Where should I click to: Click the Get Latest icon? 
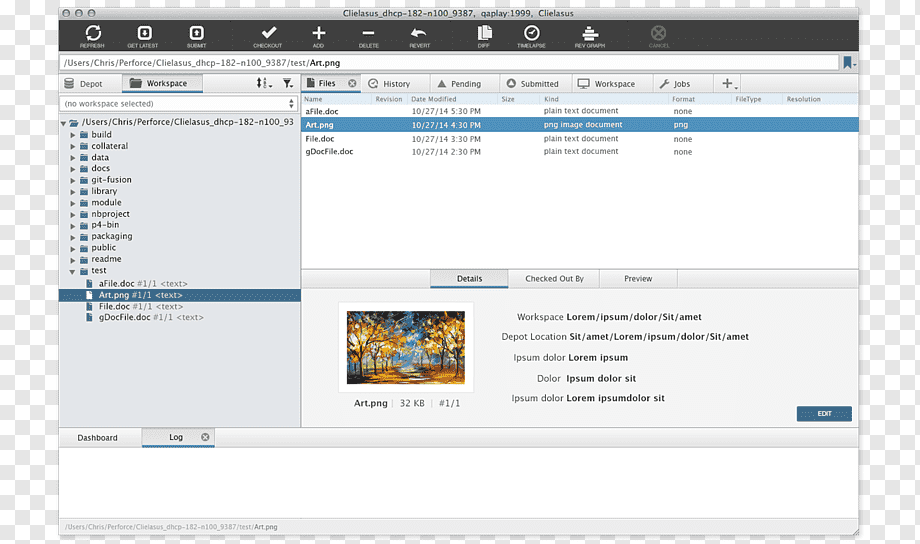pyautogui.click(x=144, y=33)
